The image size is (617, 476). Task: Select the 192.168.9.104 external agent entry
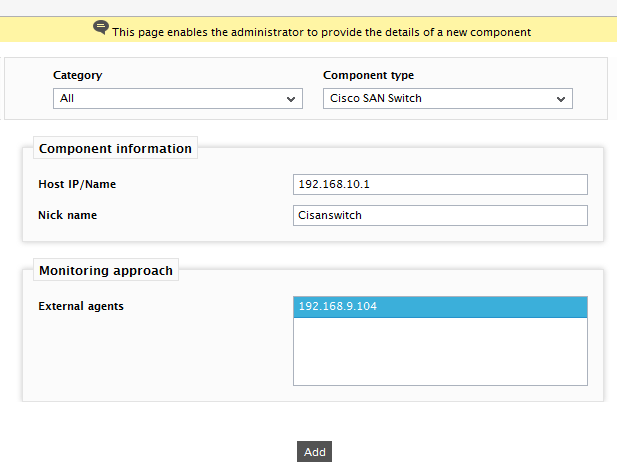[x=440, y=307]
